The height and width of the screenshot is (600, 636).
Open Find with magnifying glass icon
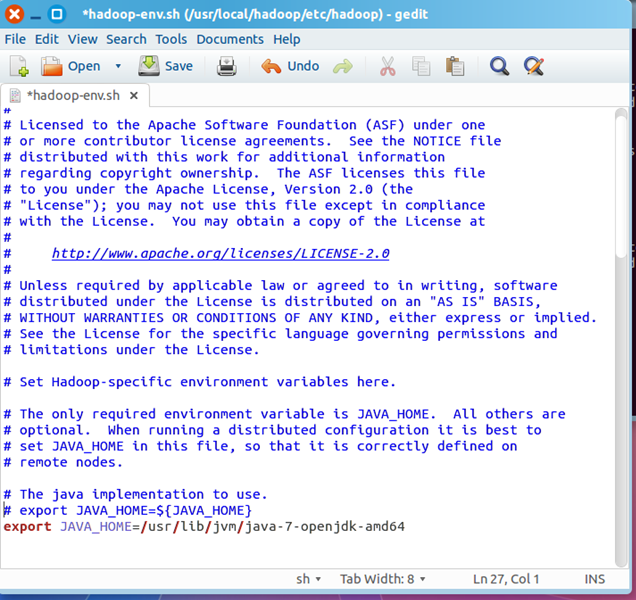click(x=500, y=66)
